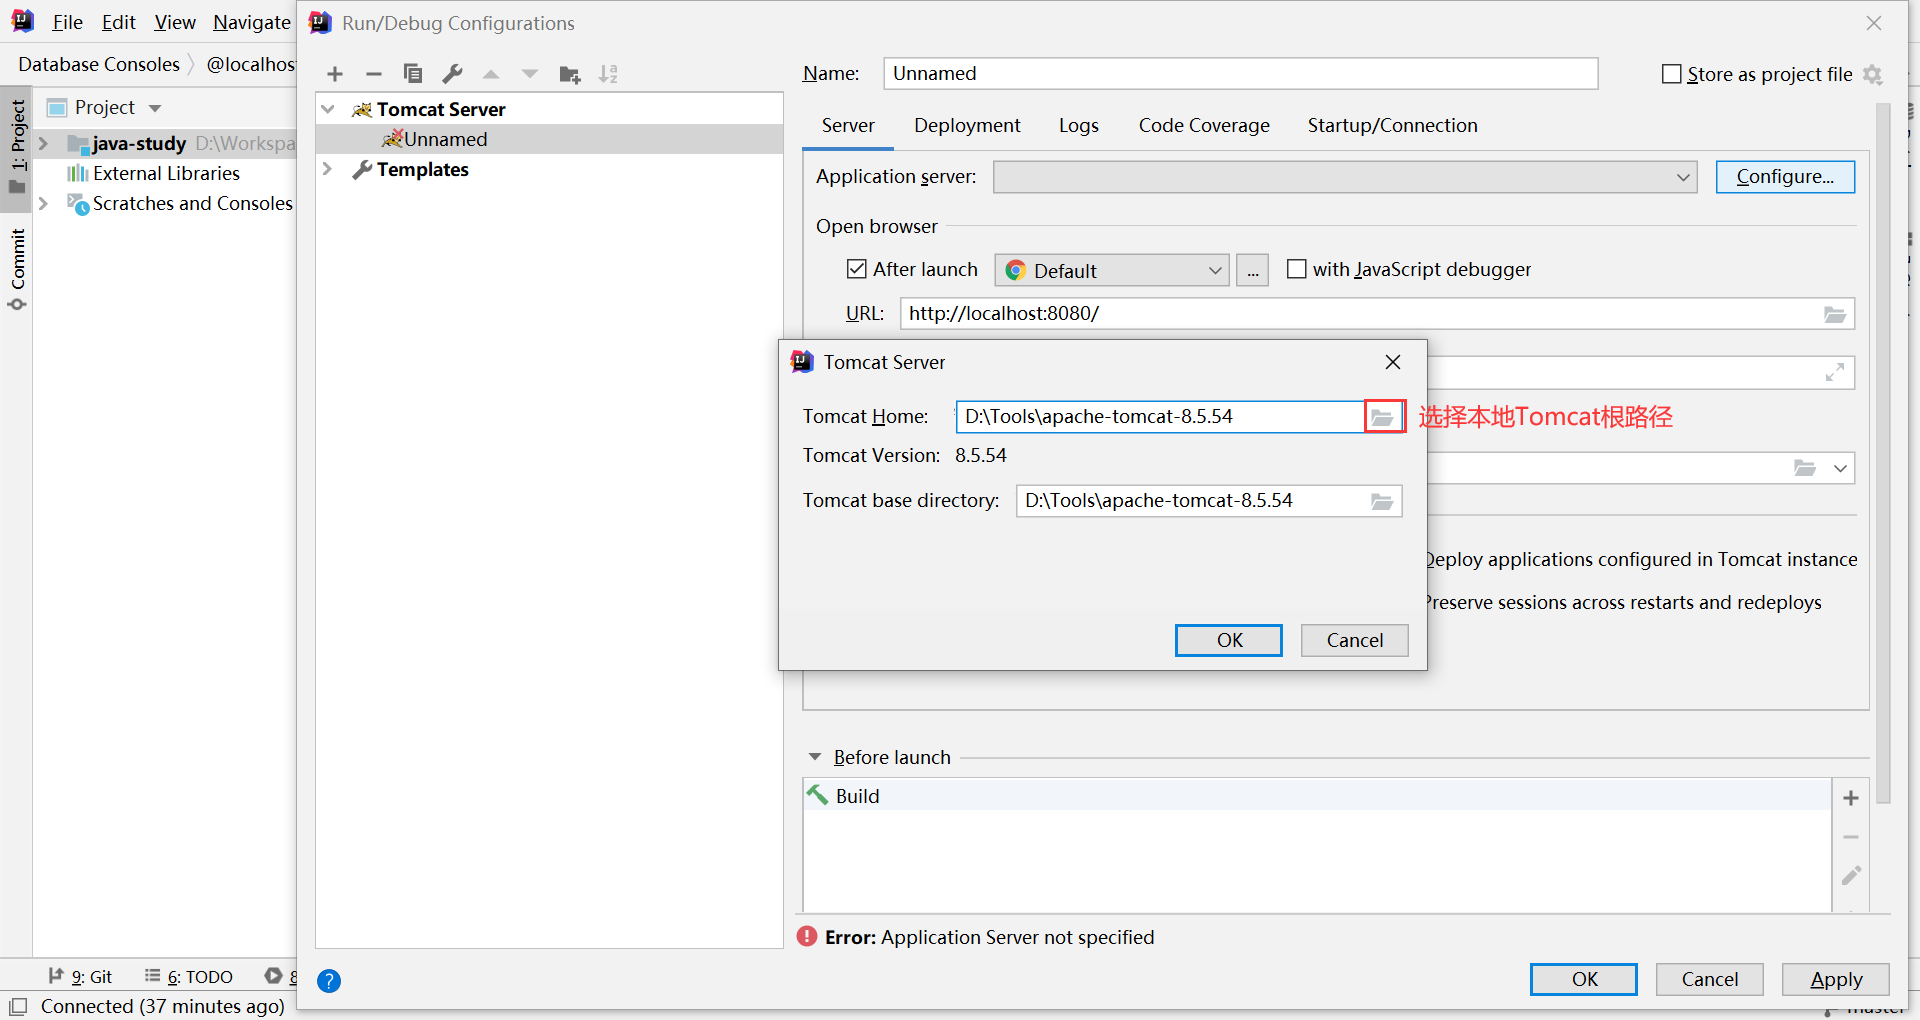Open Application server dropdown

(x=1345, y=177)
